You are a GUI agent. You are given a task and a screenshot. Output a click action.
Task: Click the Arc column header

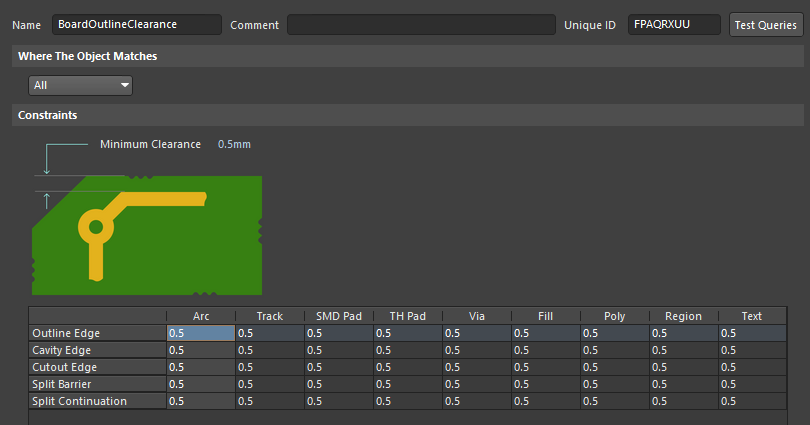[201, 316]
